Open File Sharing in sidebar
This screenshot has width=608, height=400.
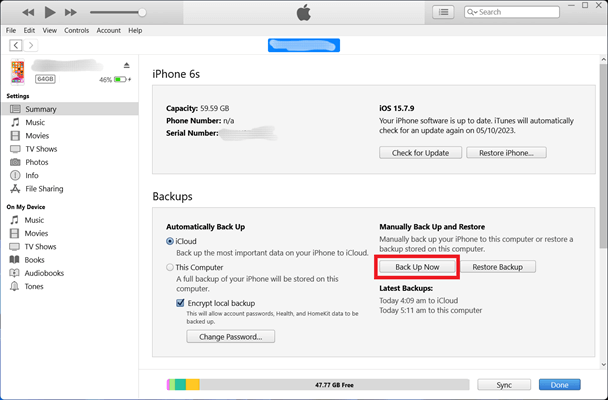(44, 188)
